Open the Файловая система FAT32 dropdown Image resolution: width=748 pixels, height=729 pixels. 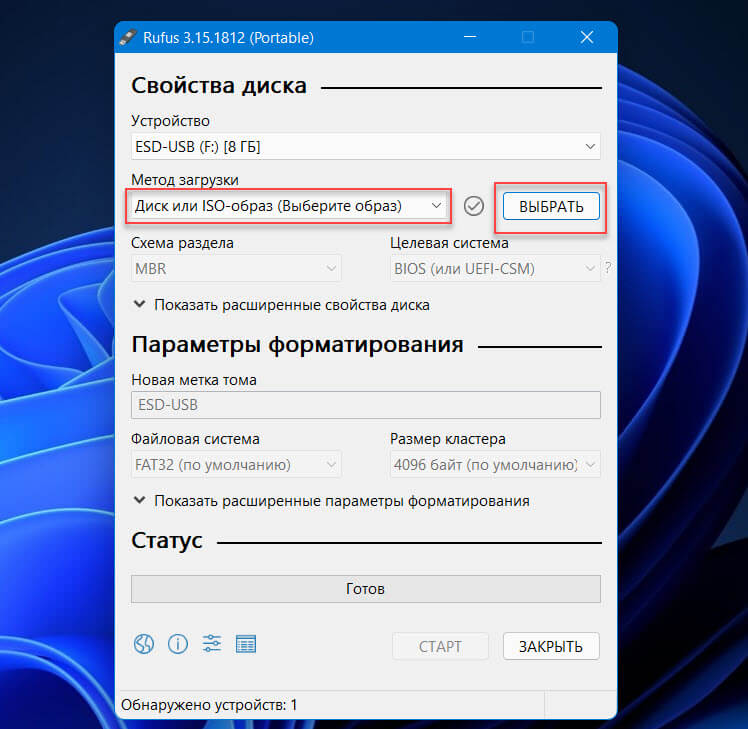(236, 464)
